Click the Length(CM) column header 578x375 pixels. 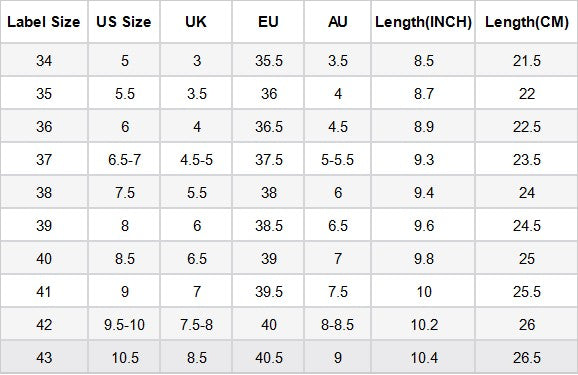point(526,22)
